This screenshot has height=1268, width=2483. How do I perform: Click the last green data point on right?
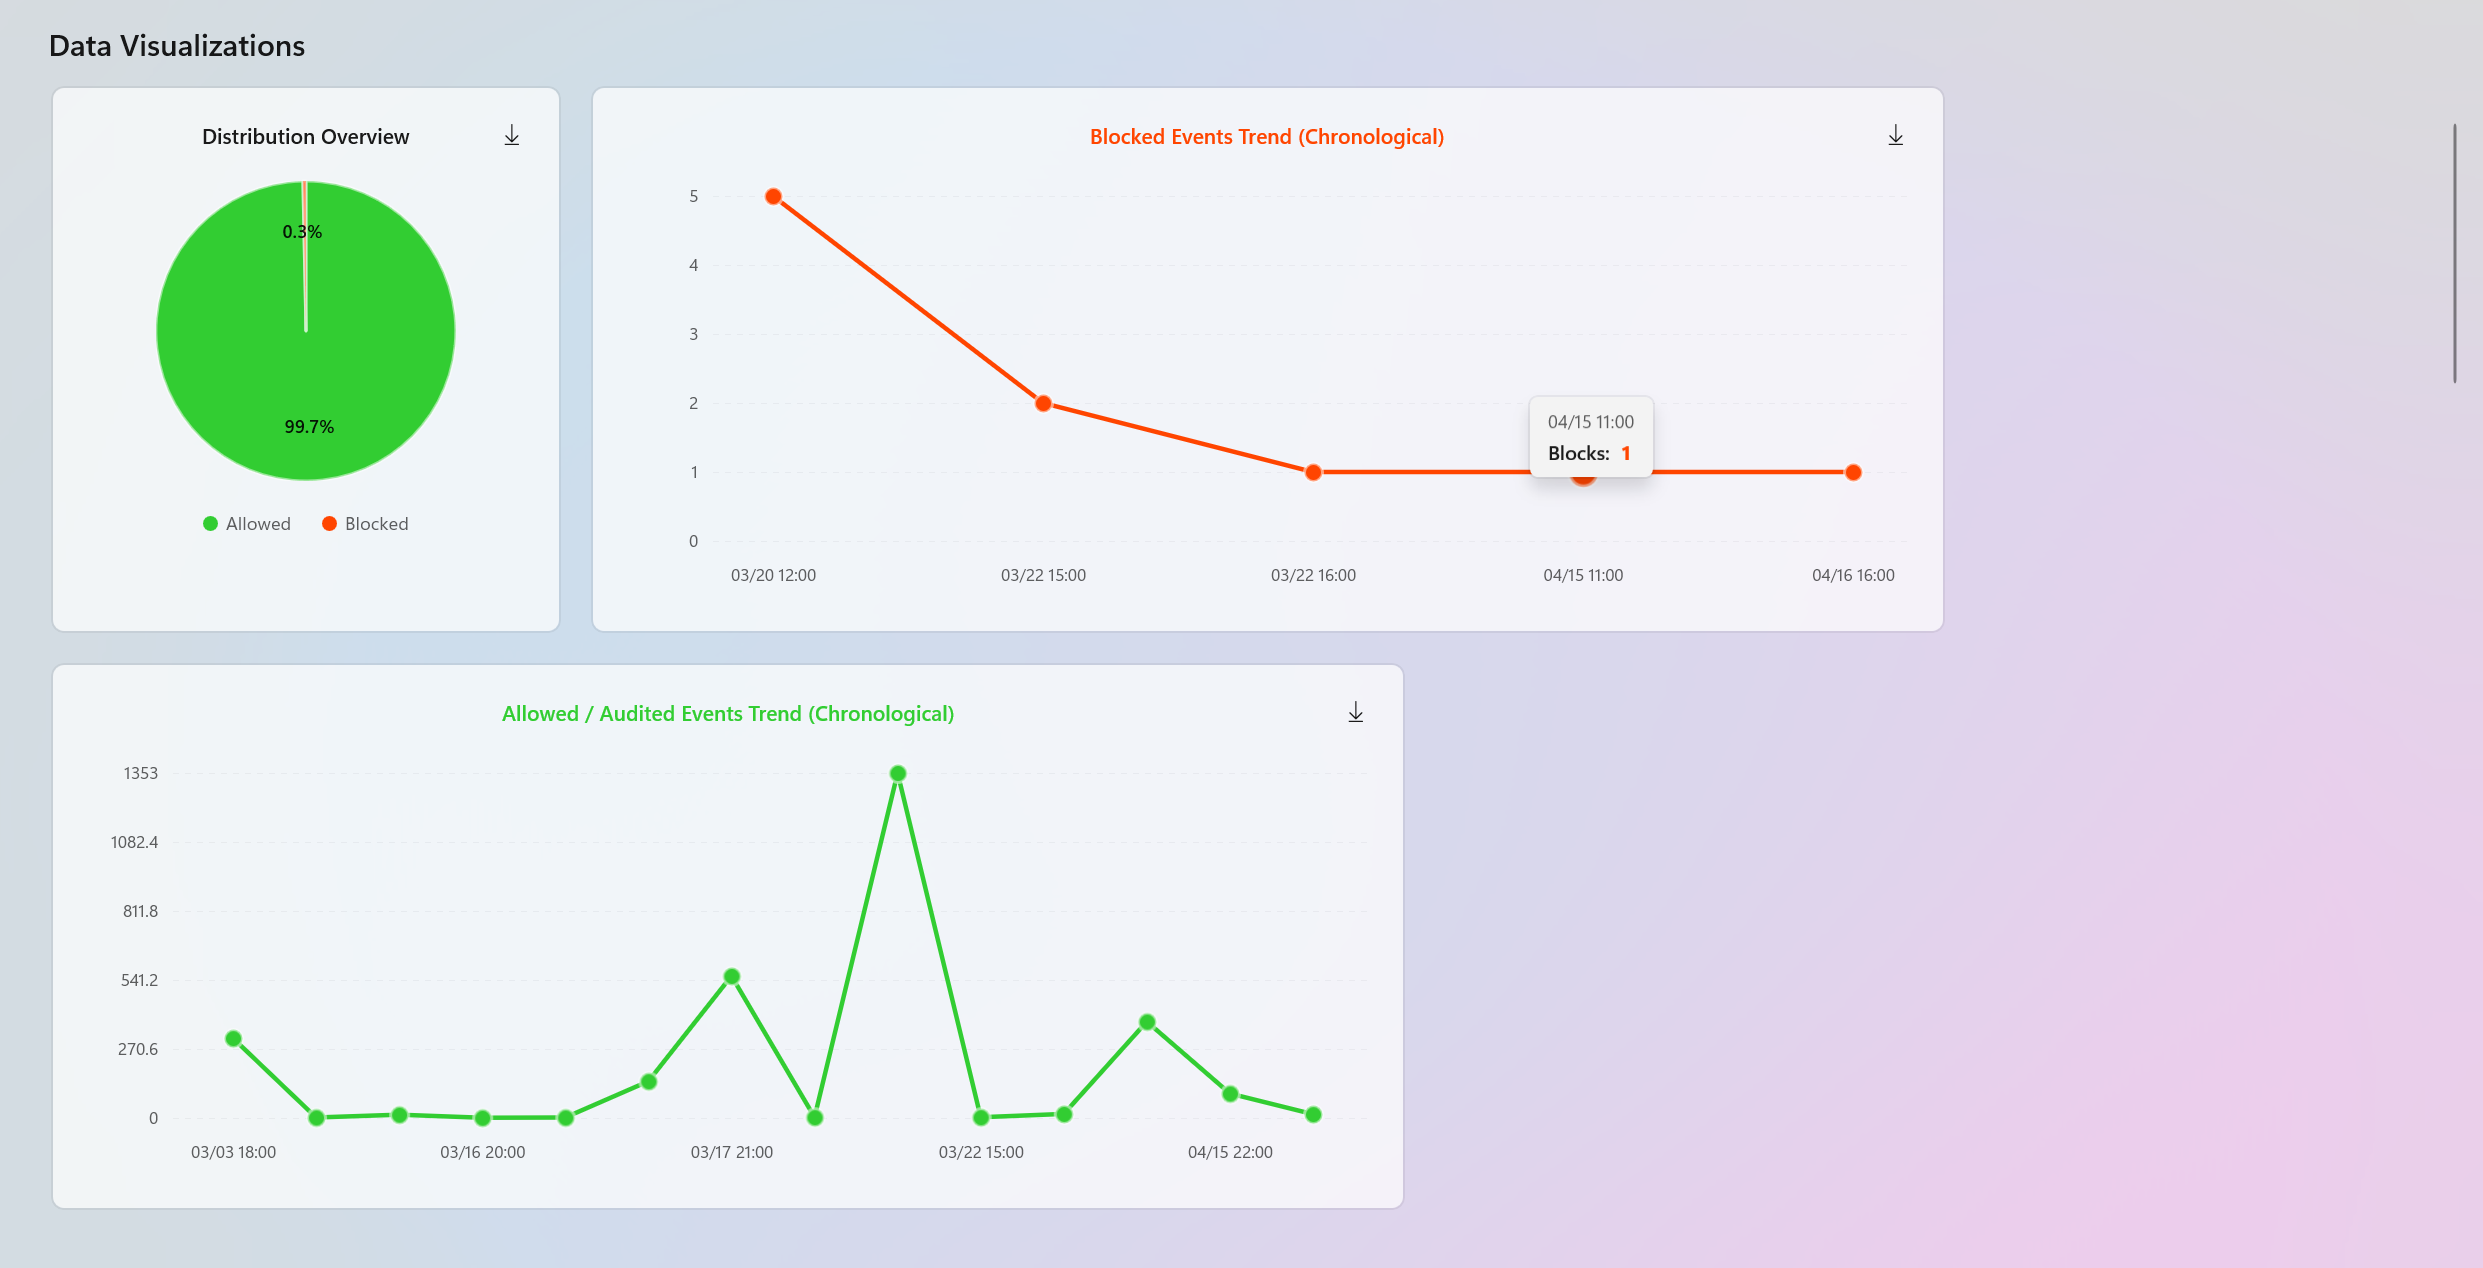point(1313,1115)
